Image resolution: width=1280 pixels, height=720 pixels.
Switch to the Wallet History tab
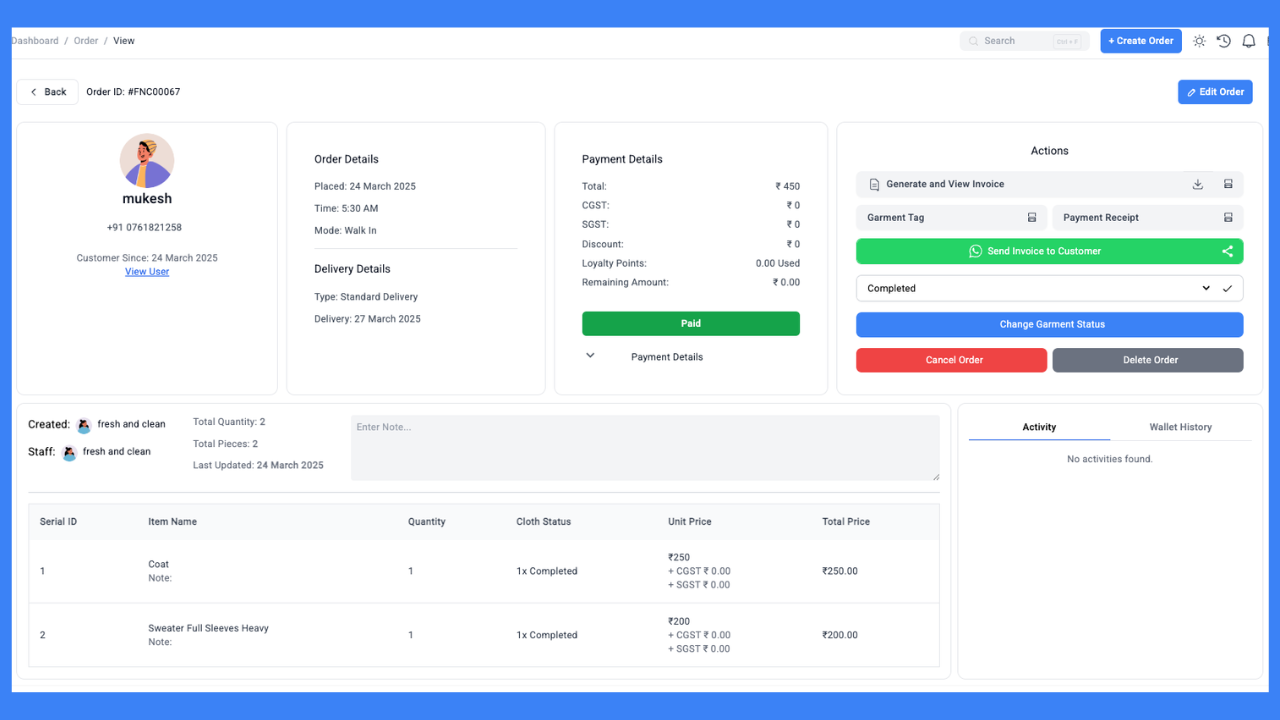point(1180,427)
